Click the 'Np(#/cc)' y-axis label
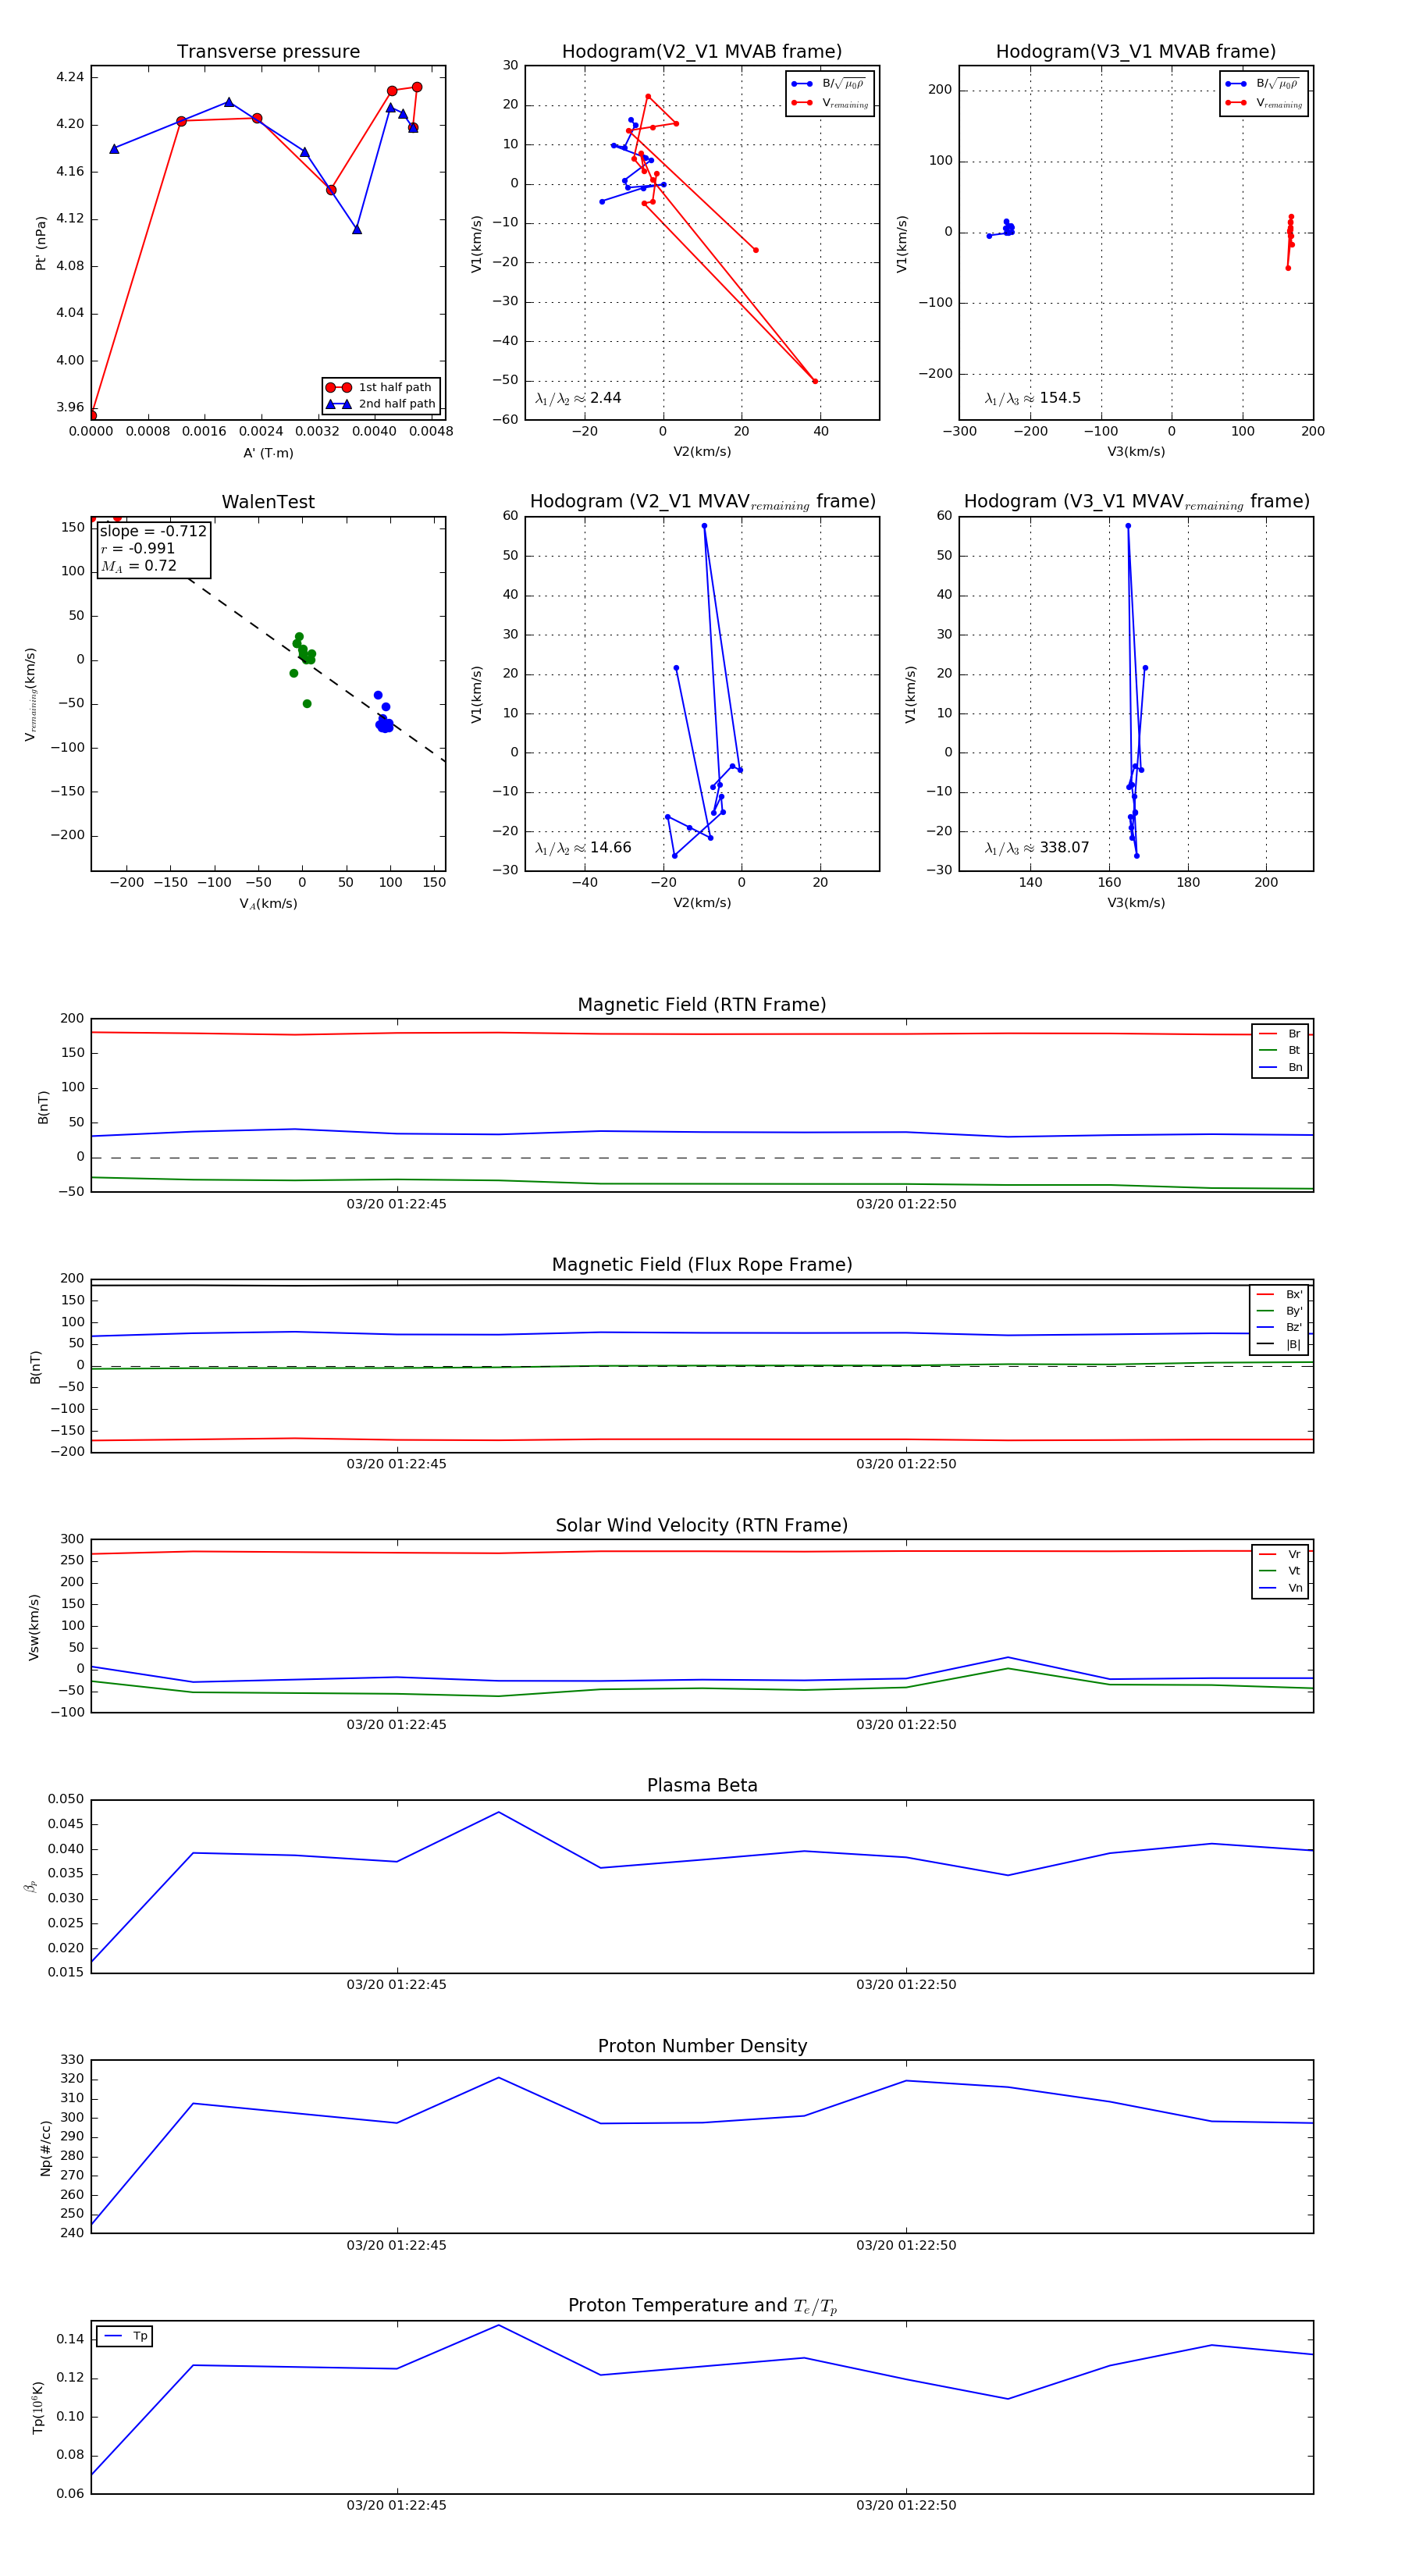Viewport: 1405px width, 2576px height. (x=45, y=2147)
